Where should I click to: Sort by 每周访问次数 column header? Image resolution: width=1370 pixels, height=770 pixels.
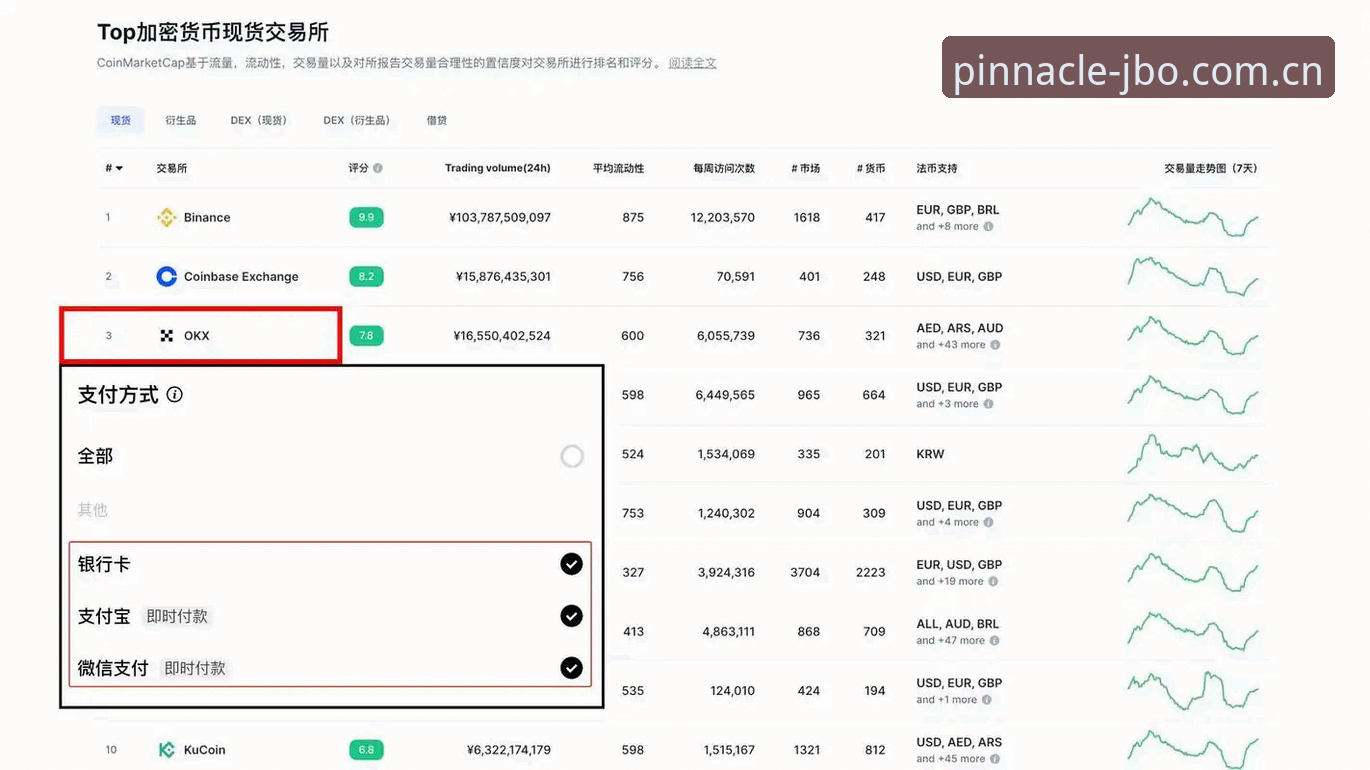724,168
